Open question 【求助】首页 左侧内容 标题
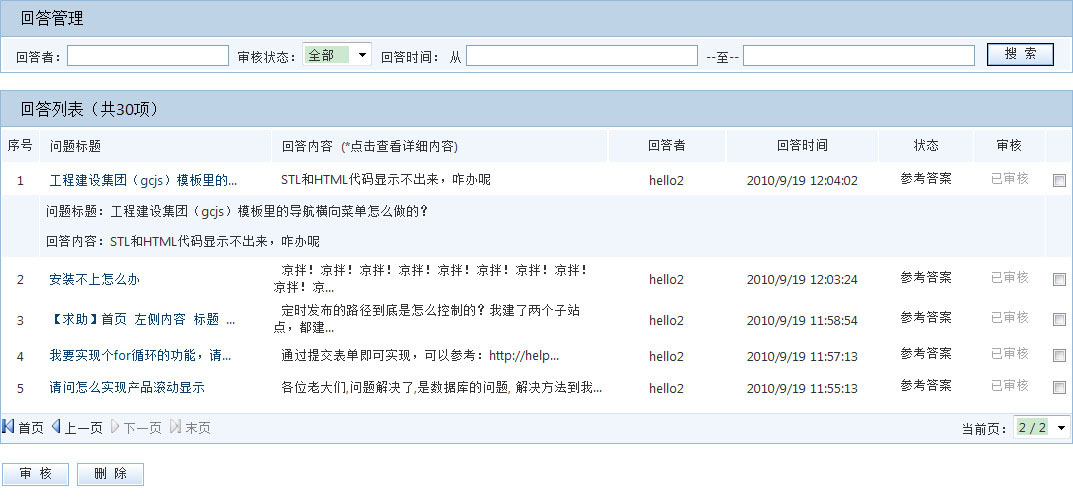1073x502 pixels. 142,319
